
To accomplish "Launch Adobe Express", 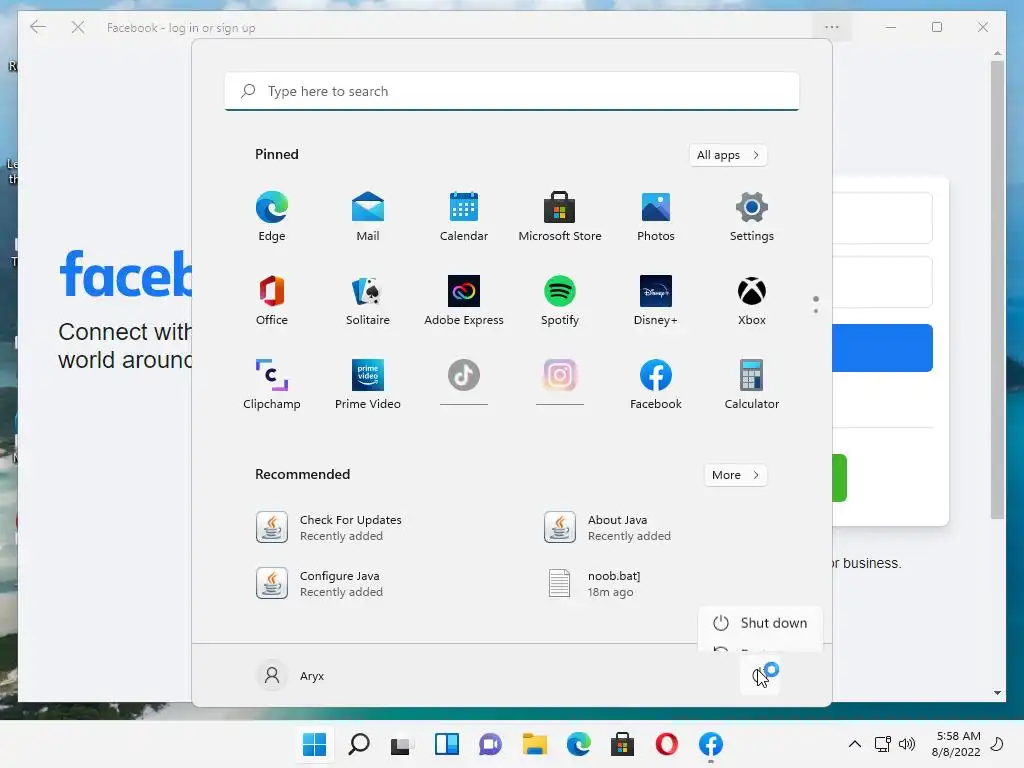I will click(464, 300).
